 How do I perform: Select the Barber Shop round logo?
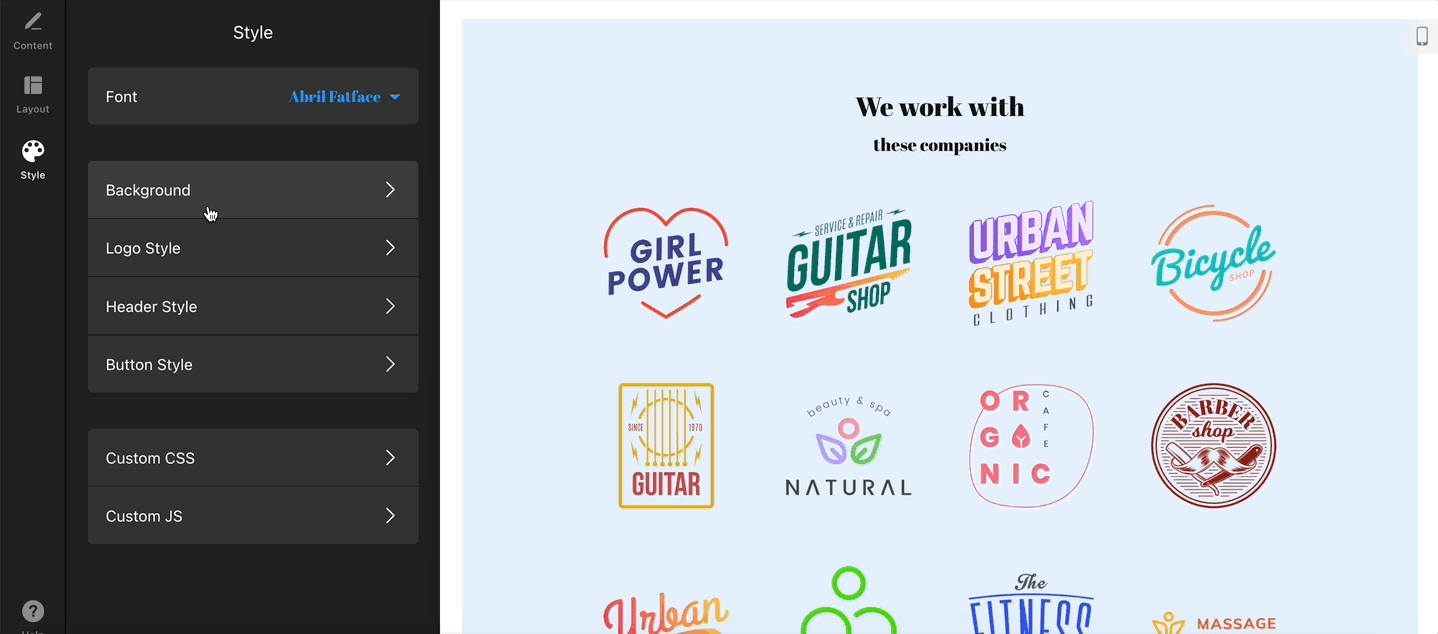click(x=1213, y=446)
